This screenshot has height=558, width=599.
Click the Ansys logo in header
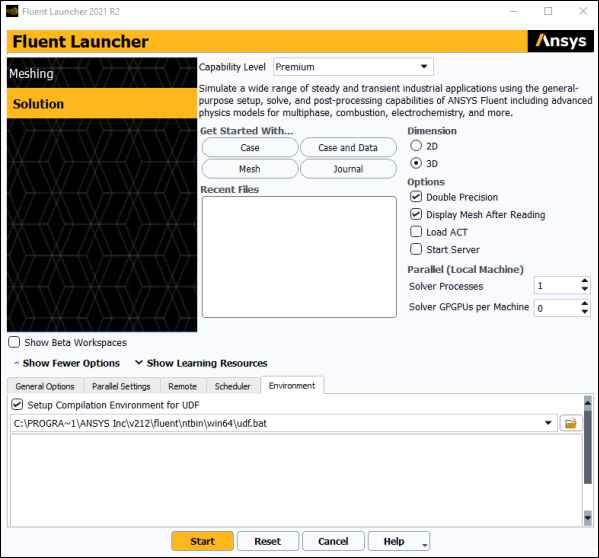pyautogui.click(x=560, y=41)
